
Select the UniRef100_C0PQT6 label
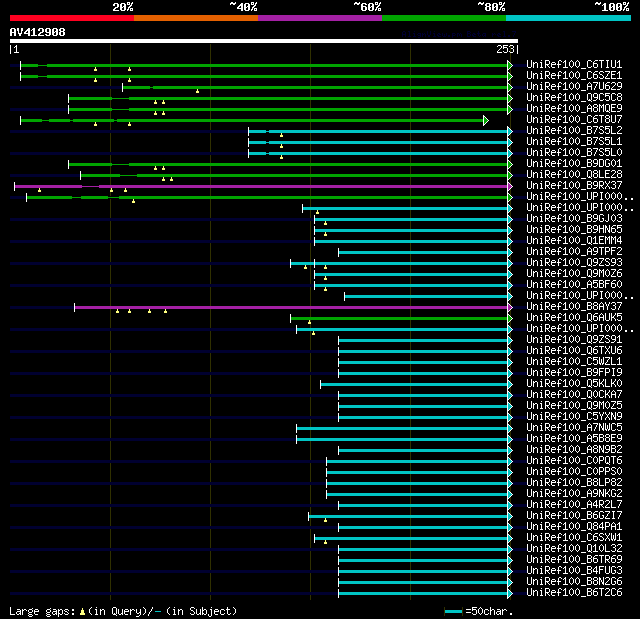click(x=574, y=461)
